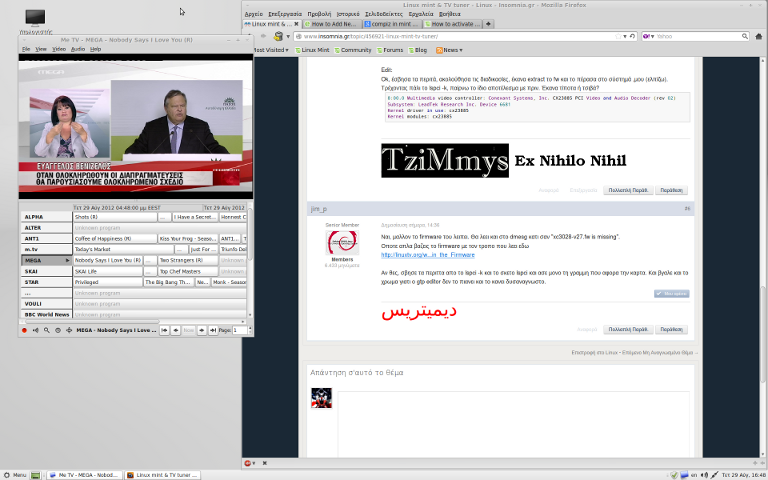
Task: Bookmark page with the star icon
Action: 619,36
